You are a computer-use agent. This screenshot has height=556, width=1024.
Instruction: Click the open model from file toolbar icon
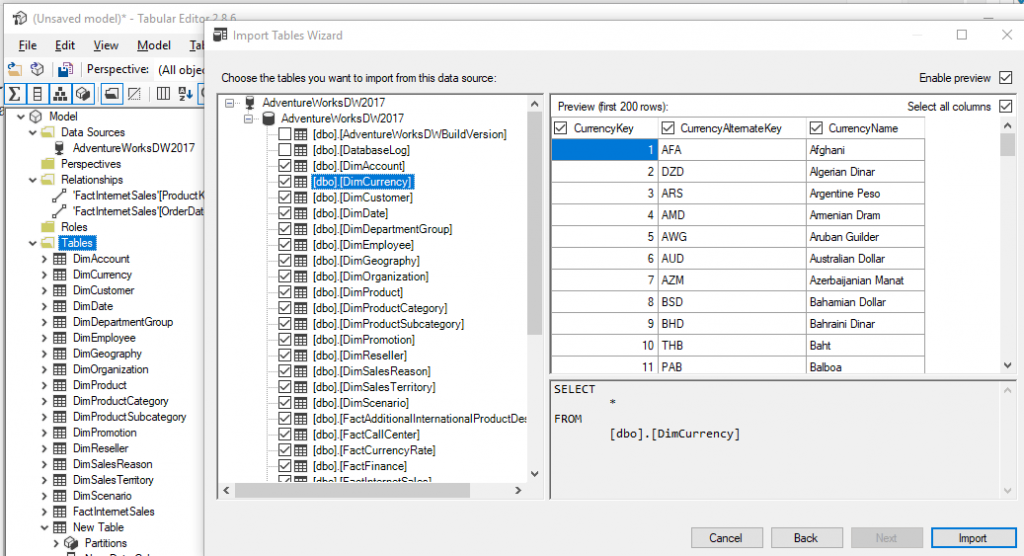[15, 69]
